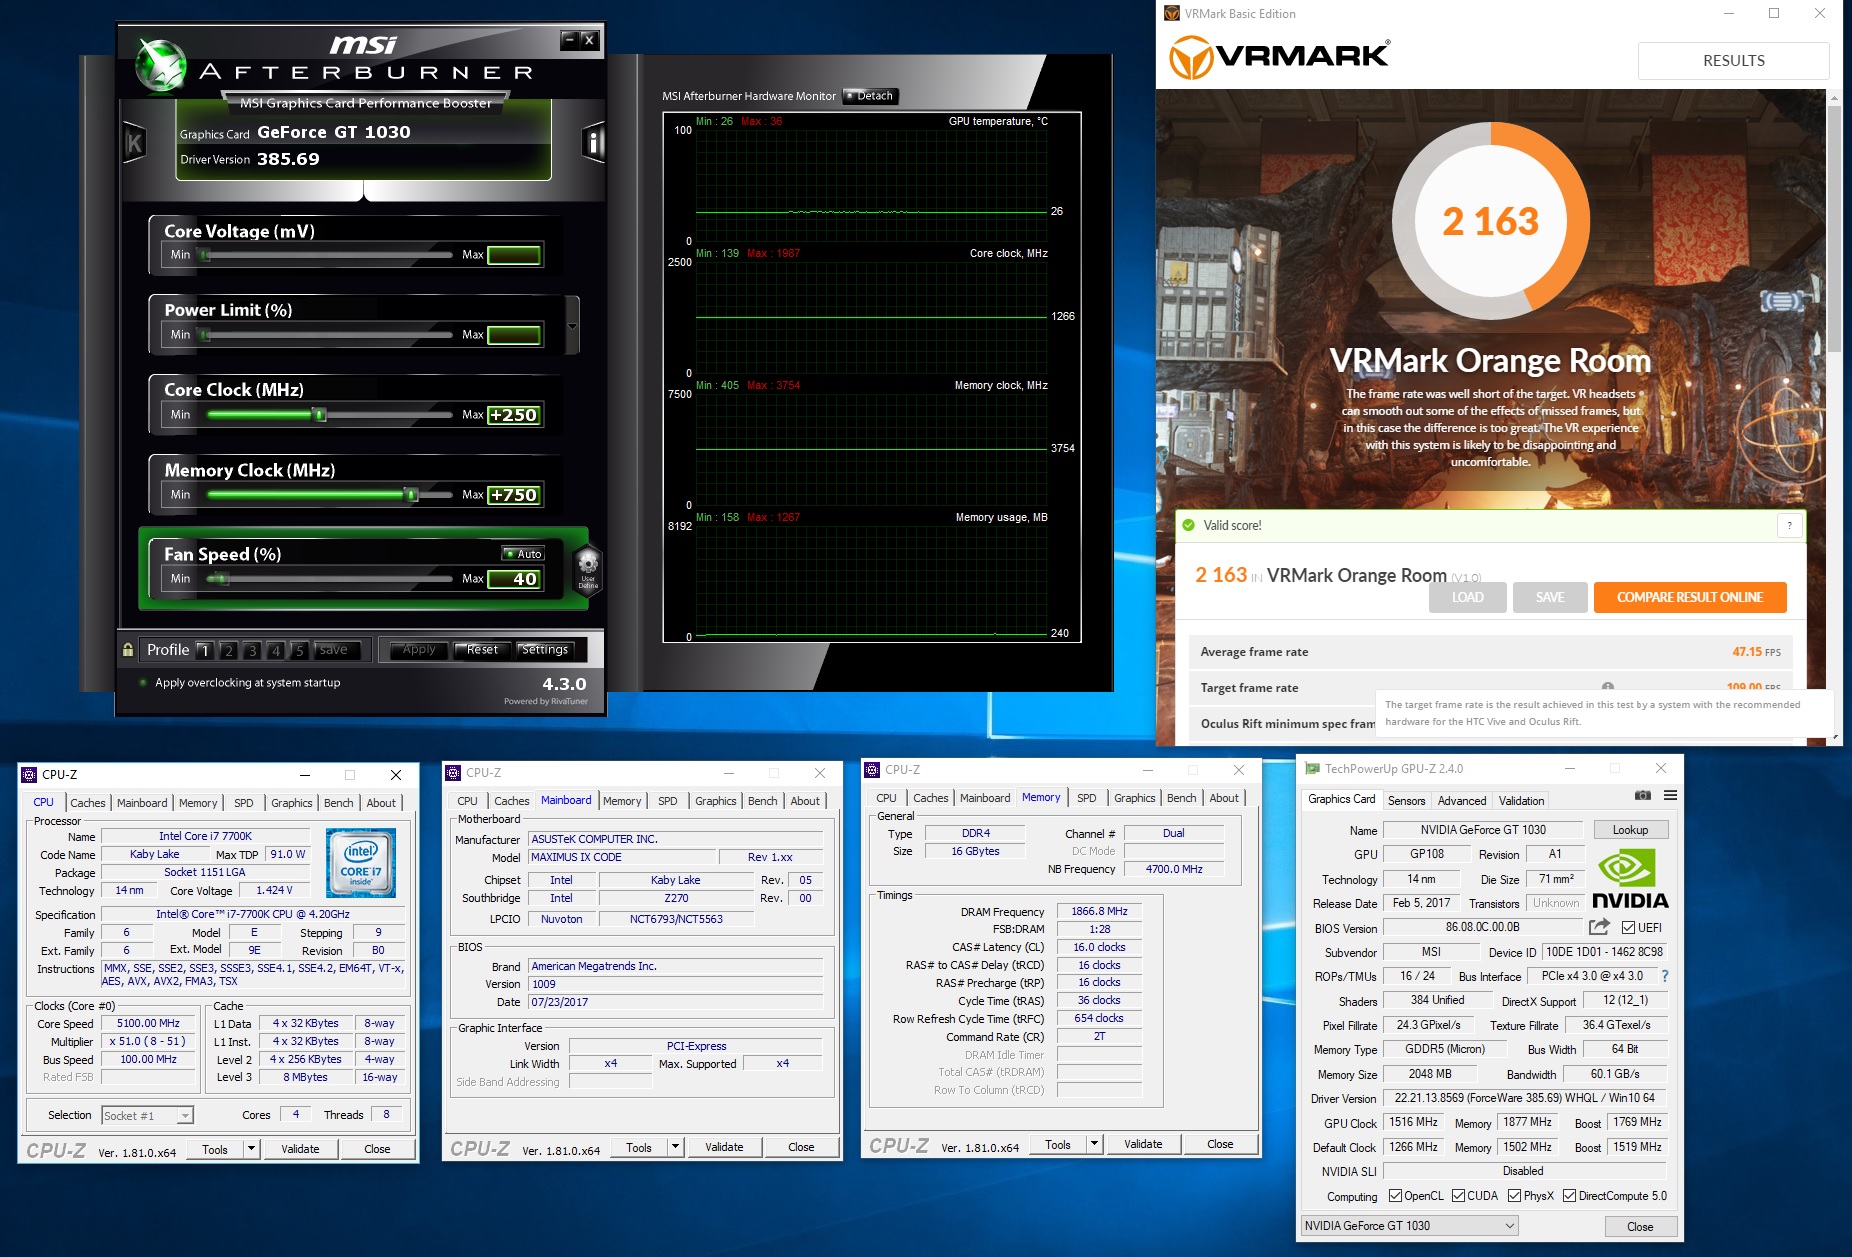Click the VRMark window vertical scrollbar
This screenshot has width=1852, height=1257.
[x=1834, y=228]
